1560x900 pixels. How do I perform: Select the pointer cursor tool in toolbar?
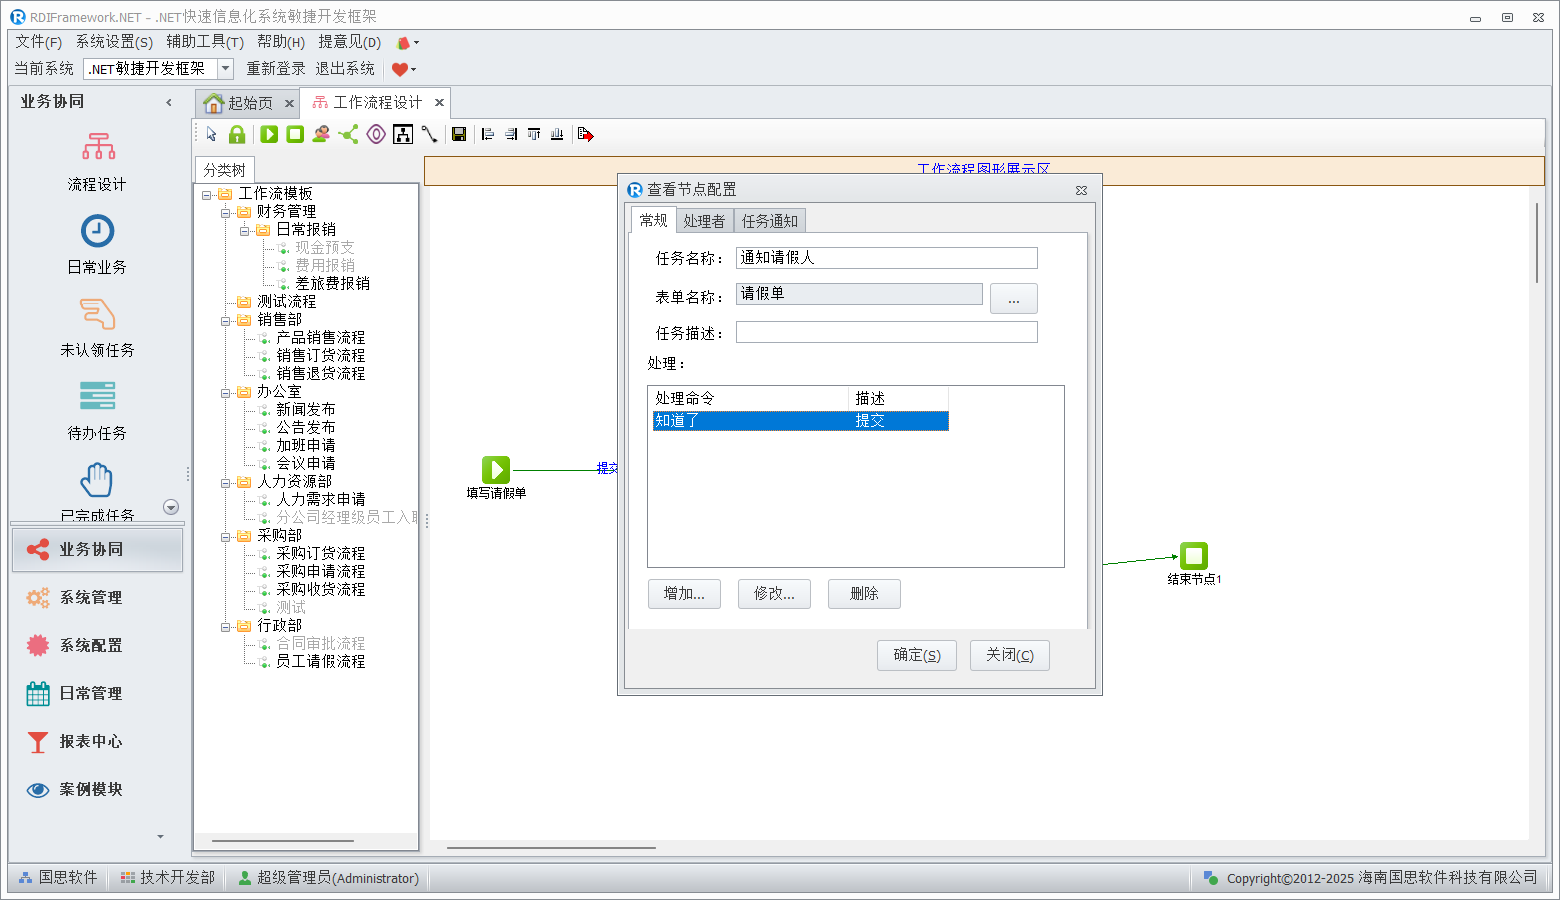point(211,134)
